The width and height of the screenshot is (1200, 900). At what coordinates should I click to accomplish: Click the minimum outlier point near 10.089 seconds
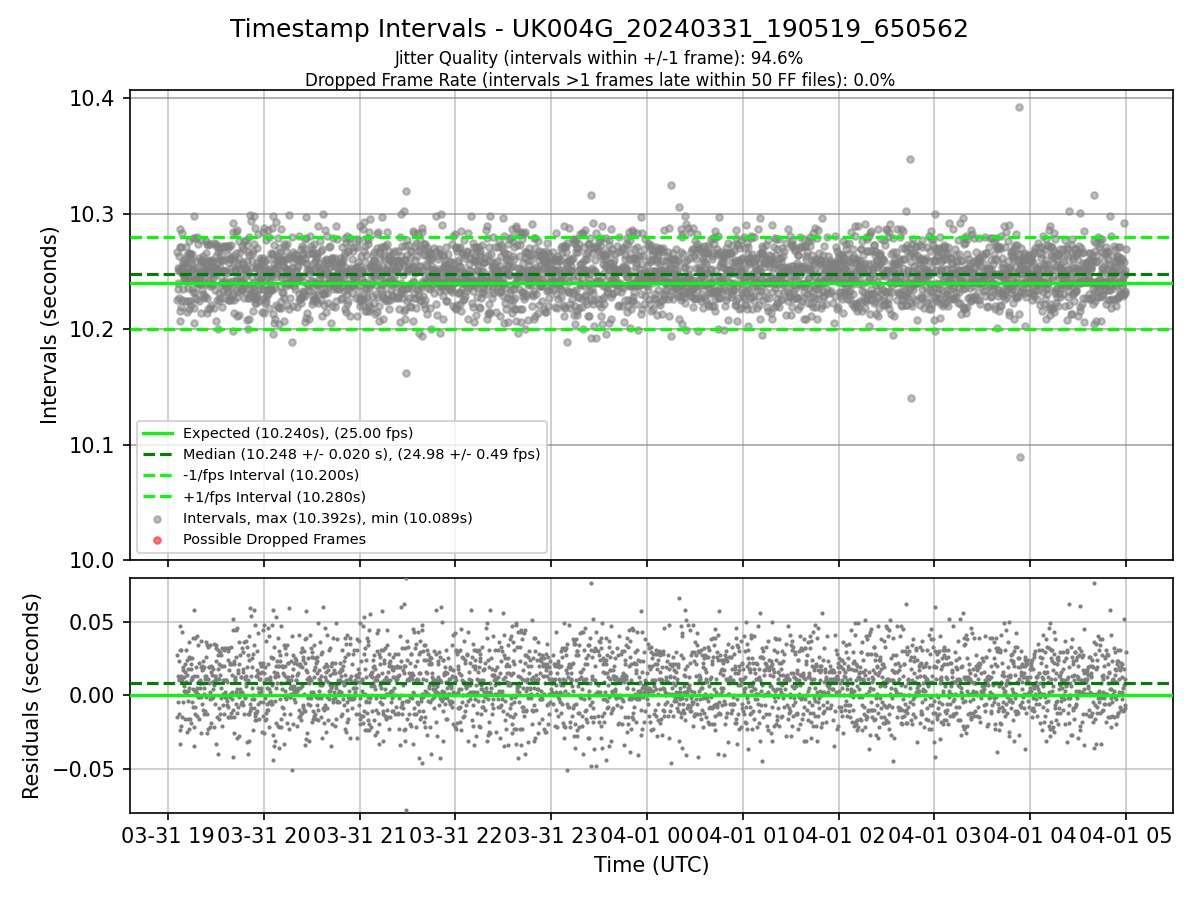point(1020,457)
